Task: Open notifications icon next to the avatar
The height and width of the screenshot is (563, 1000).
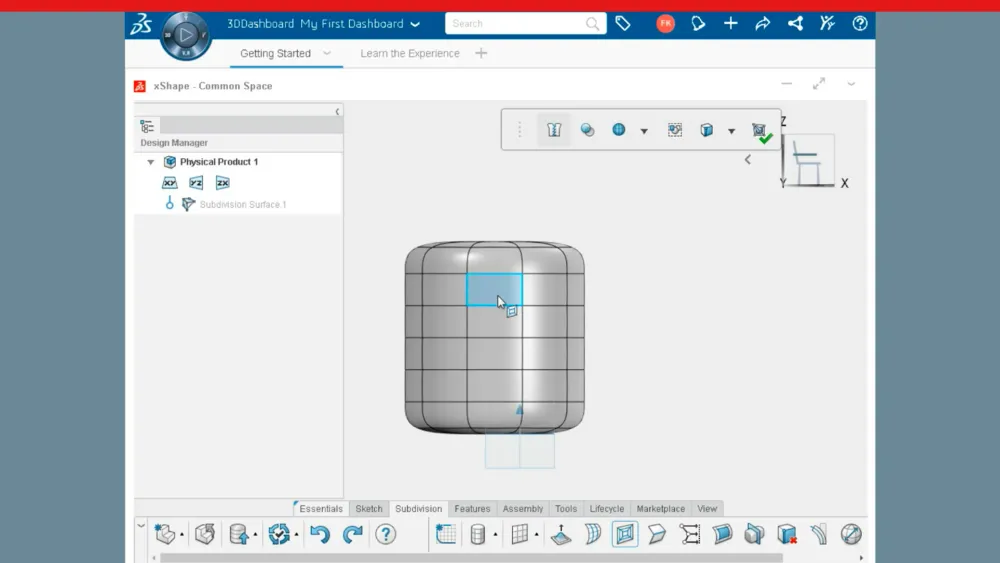Action: click(698, 24)
